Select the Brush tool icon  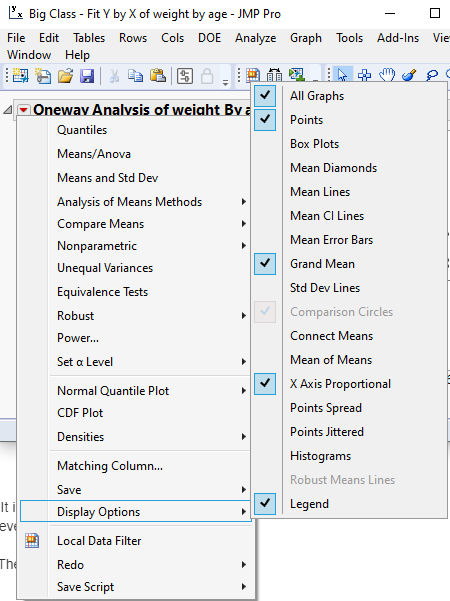coord(409,74)
